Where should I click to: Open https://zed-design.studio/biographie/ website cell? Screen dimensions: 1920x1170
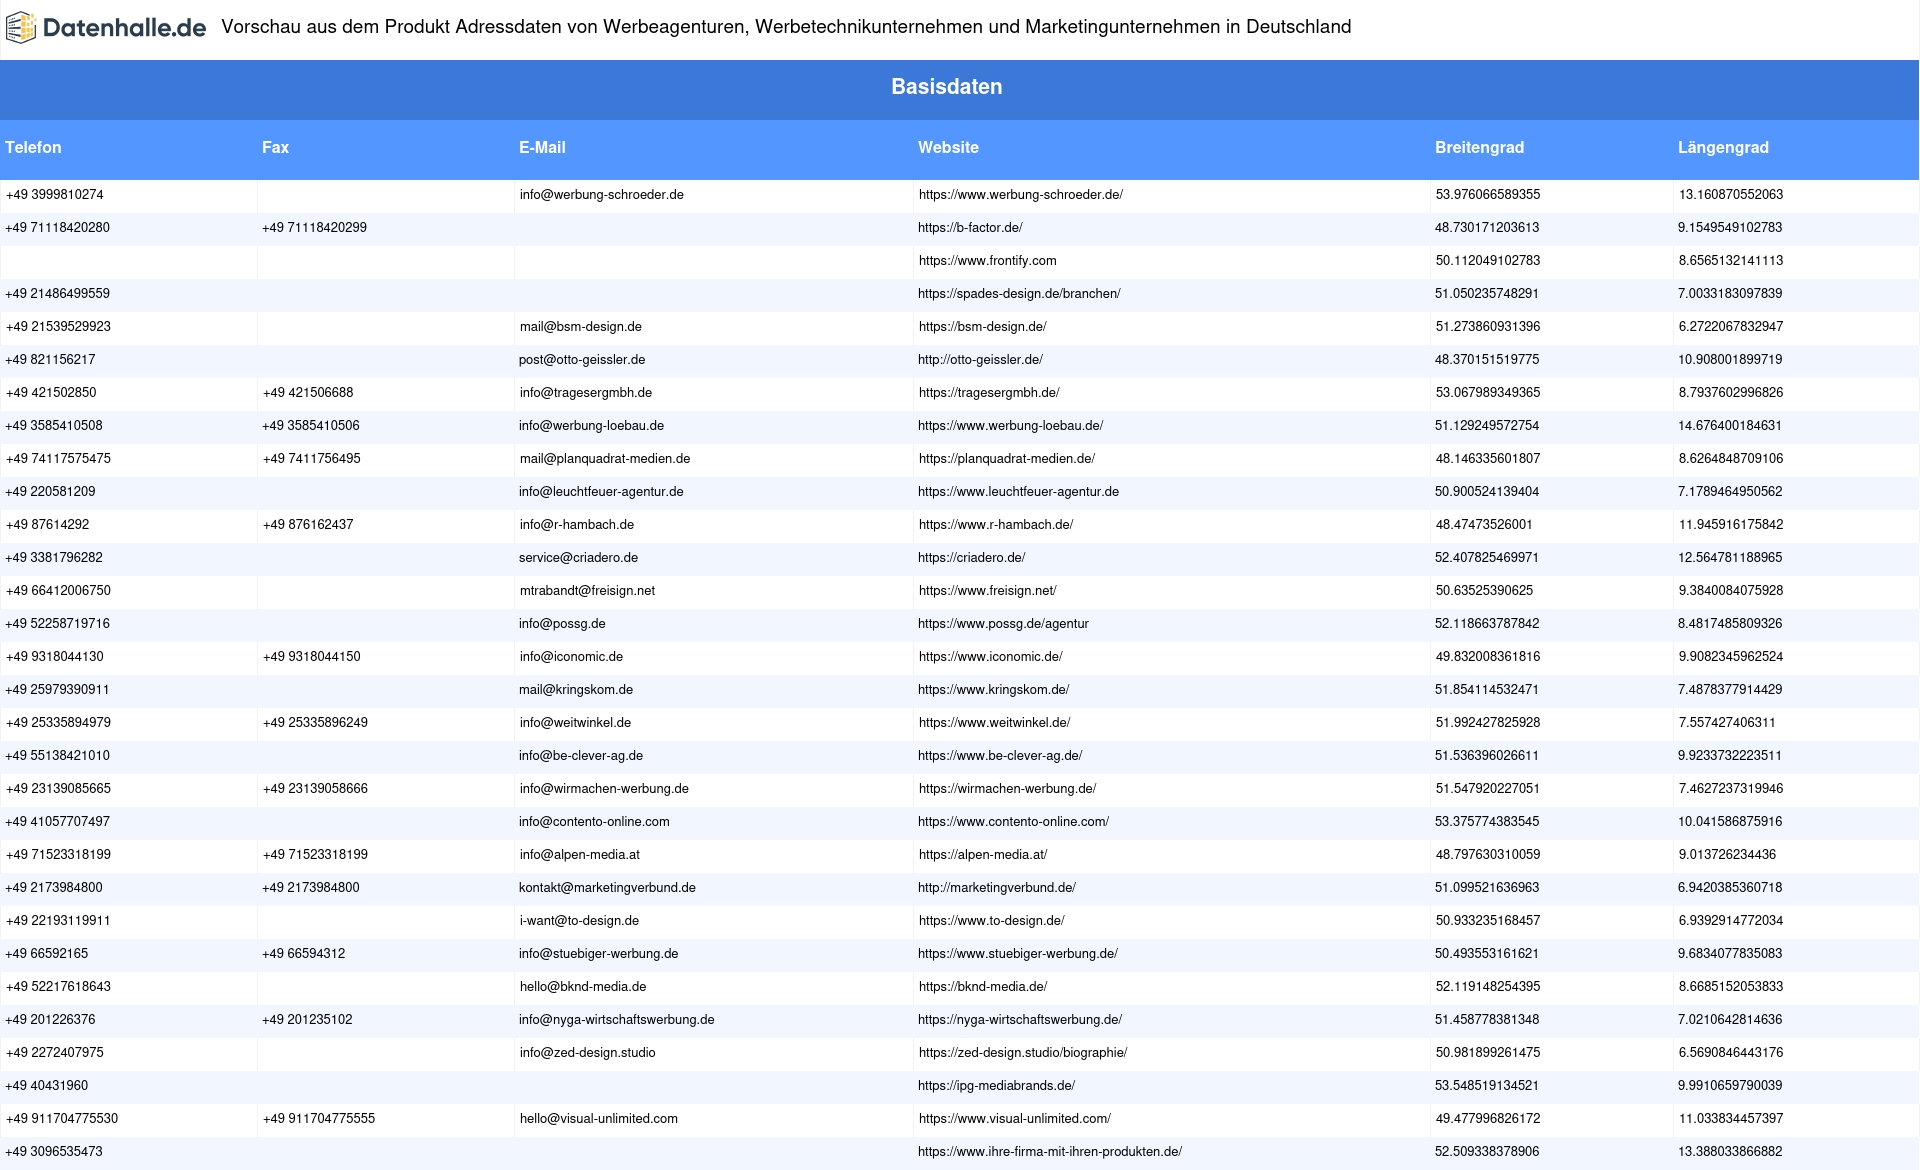(x=1022, y=1053)
